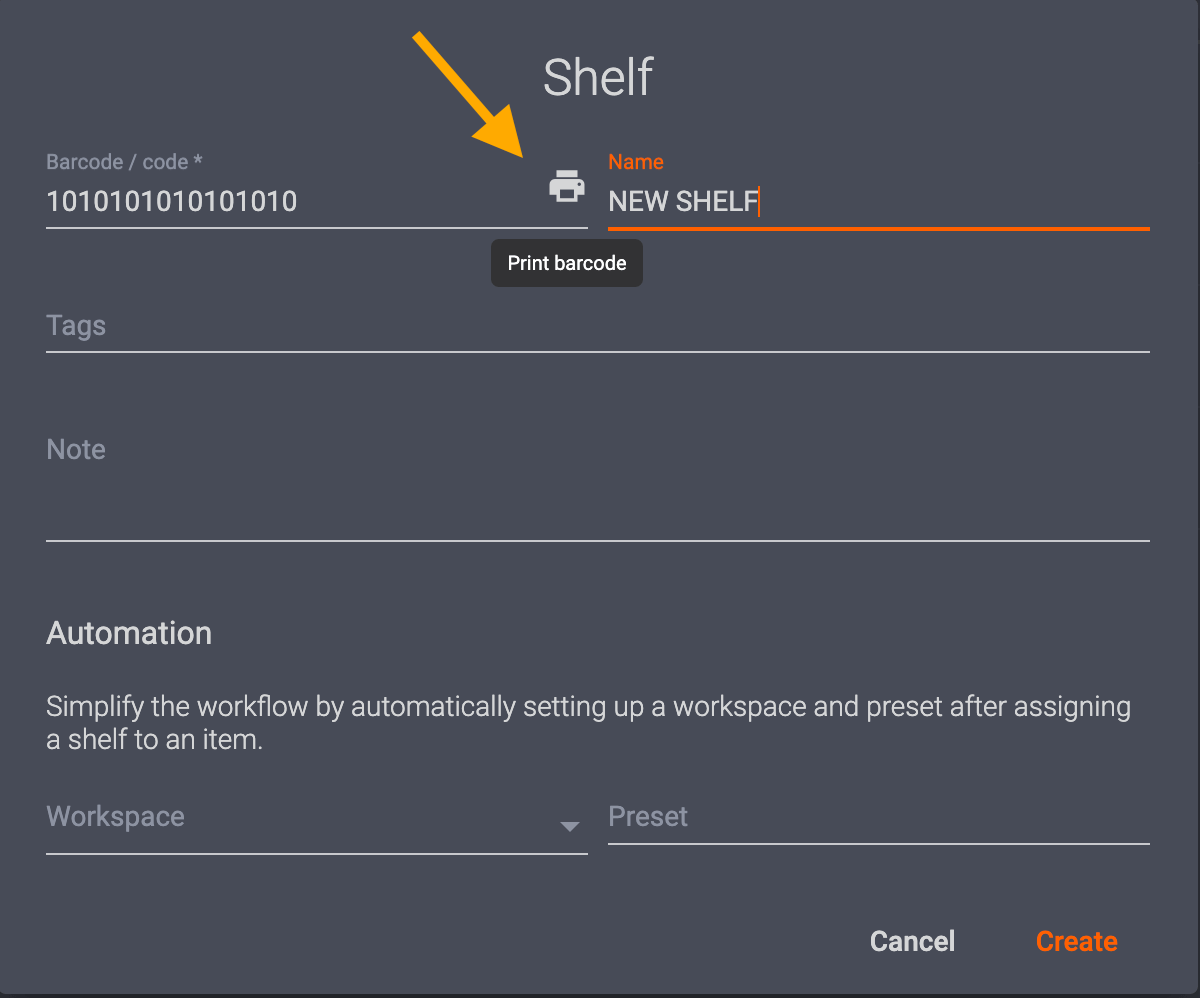The width and height of the screenshot is (1200, 998).
Task: Open the Print barcode function beside the barcode field
Action: [x=567, y=185]
